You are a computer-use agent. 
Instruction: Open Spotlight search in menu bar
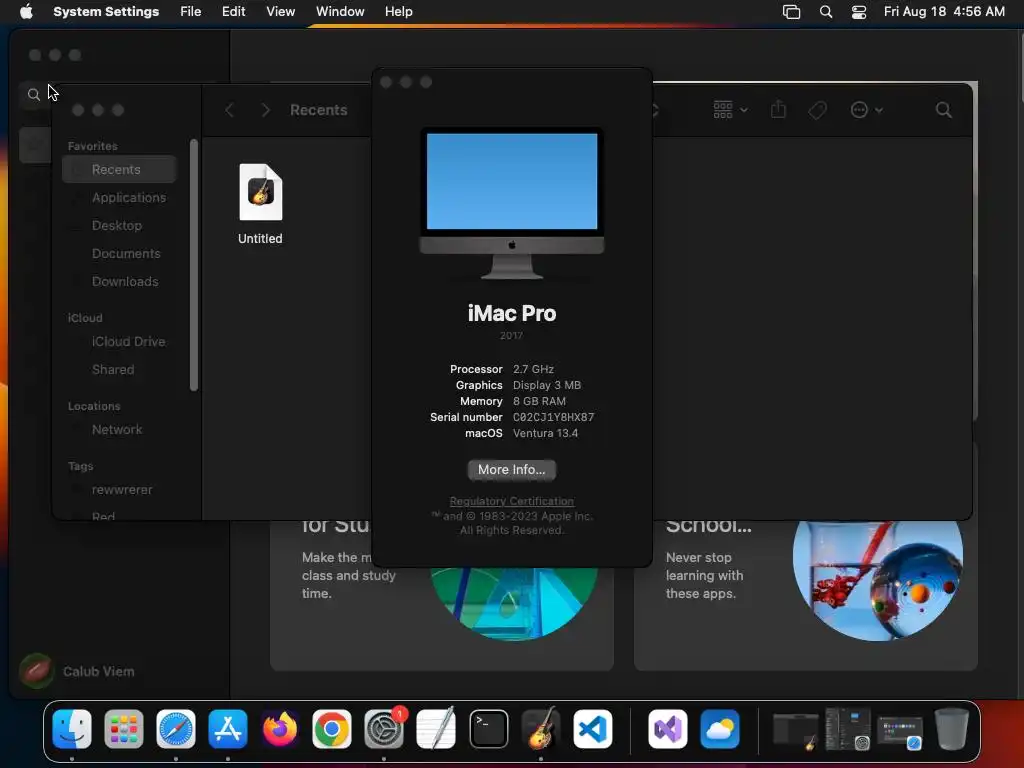coord(825,12)
